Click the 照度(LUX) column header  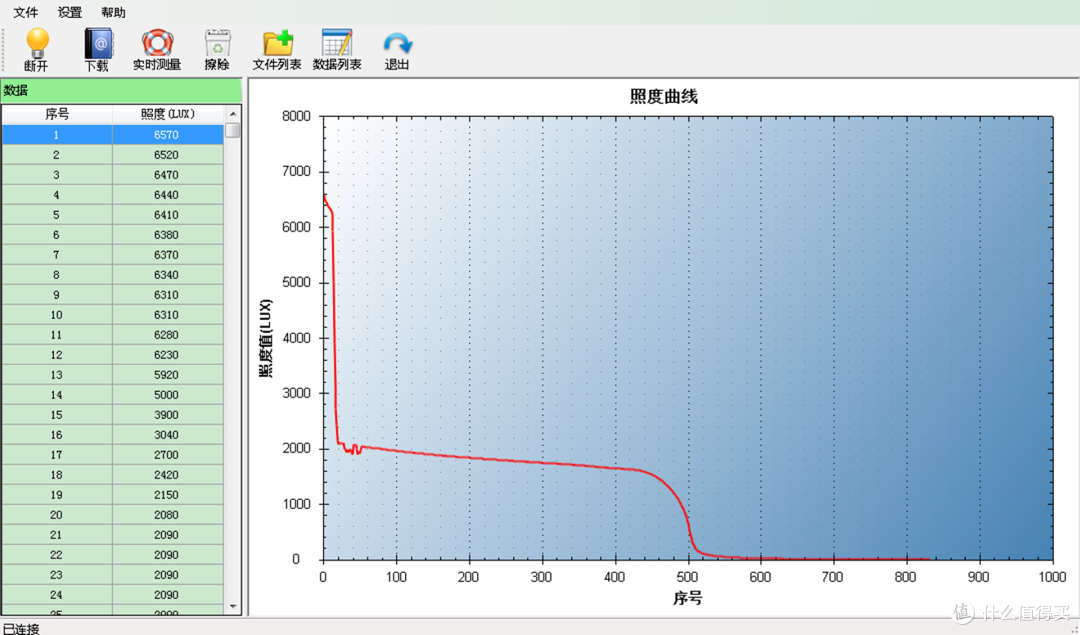pos(168,114)
